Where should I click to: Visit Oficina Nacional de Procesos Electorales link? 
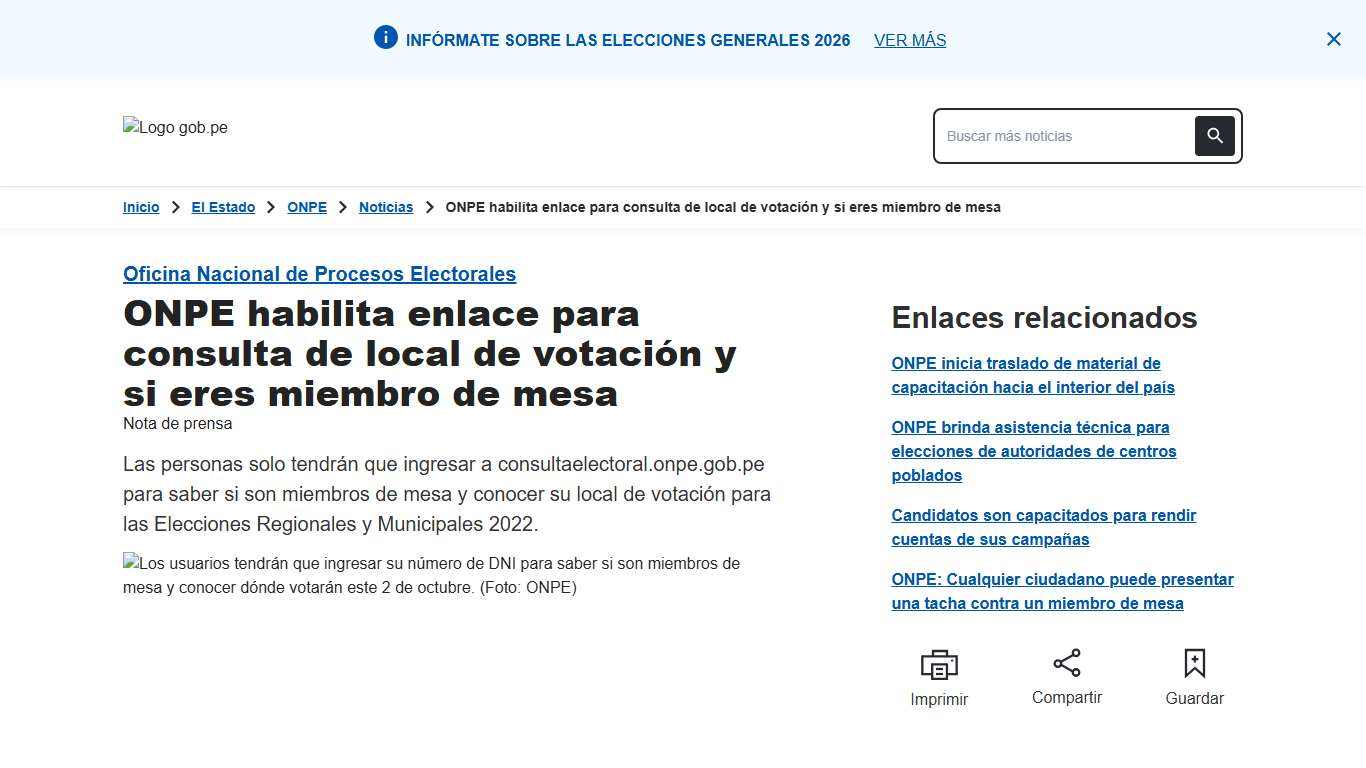[319, 273]
